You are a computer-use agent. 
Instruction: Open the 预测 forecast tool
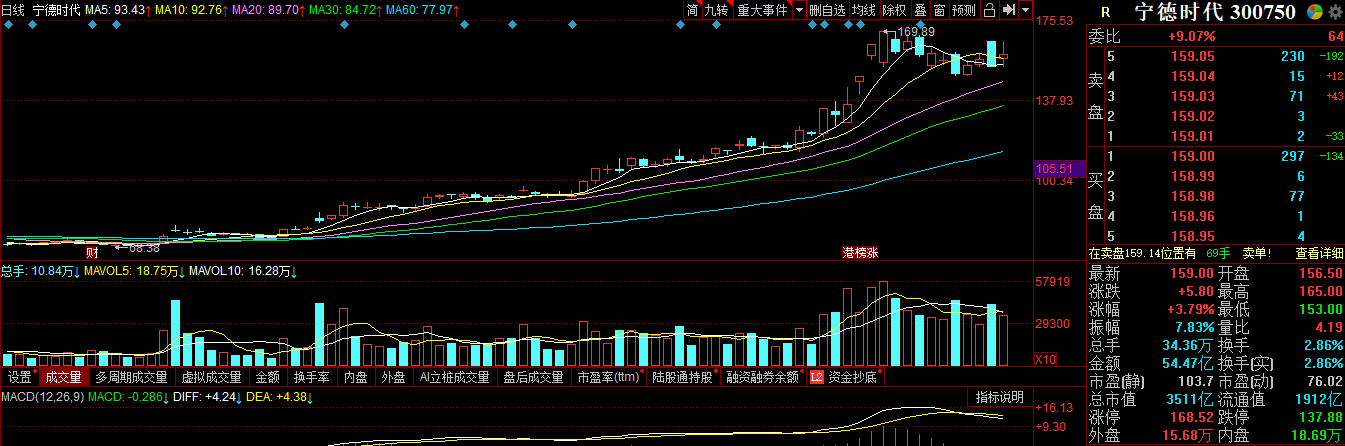click(964, 10)
